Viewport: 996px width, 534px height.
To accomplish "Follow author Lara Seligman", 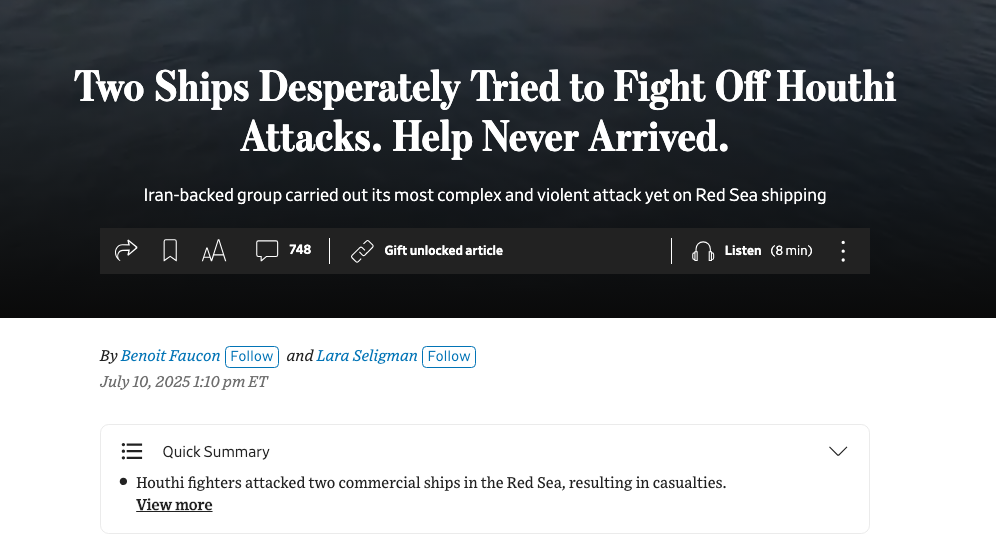I will click(x=448, y=356).
